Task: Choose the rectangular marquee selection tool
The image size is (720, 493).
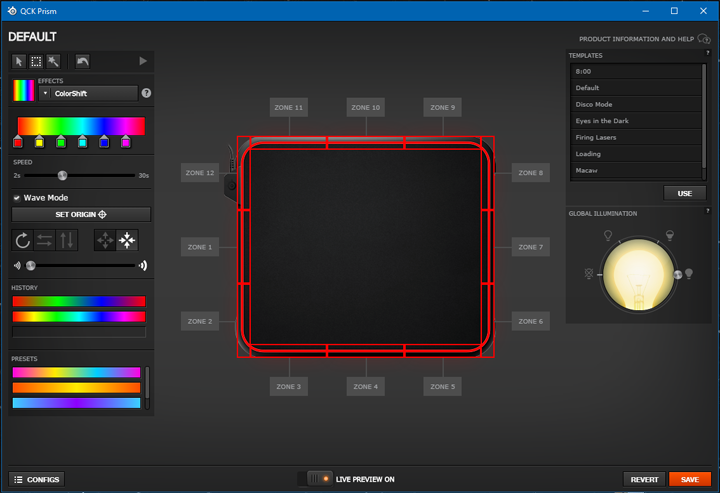Action: (x=36, y=61)
